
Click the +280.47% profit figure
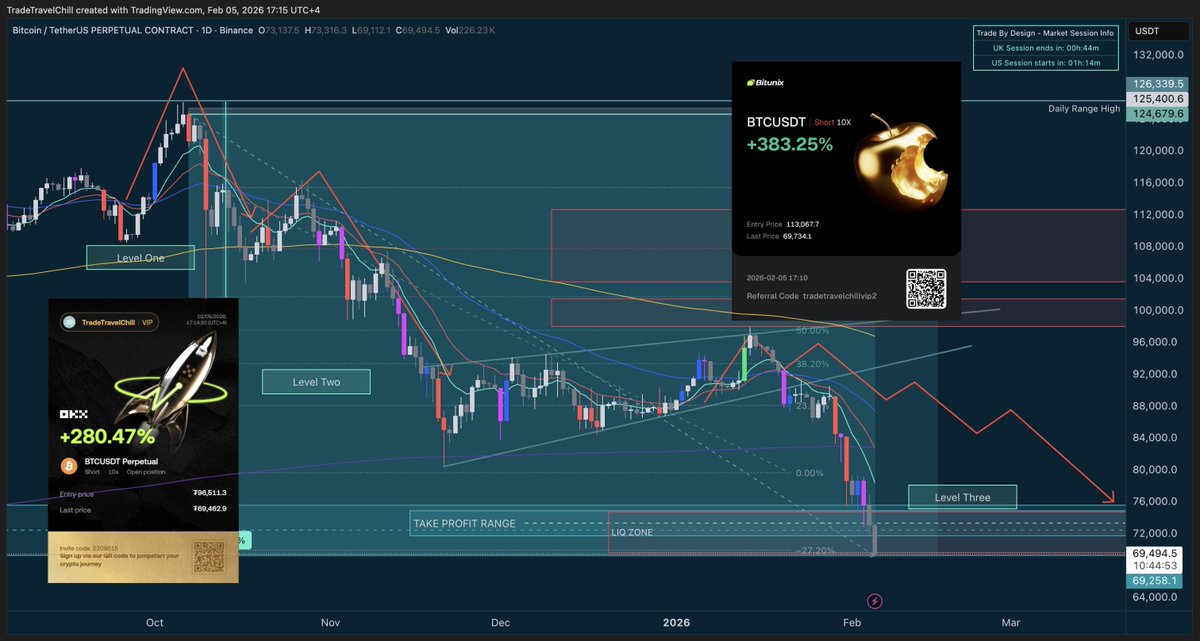click(x=107, y=437)
